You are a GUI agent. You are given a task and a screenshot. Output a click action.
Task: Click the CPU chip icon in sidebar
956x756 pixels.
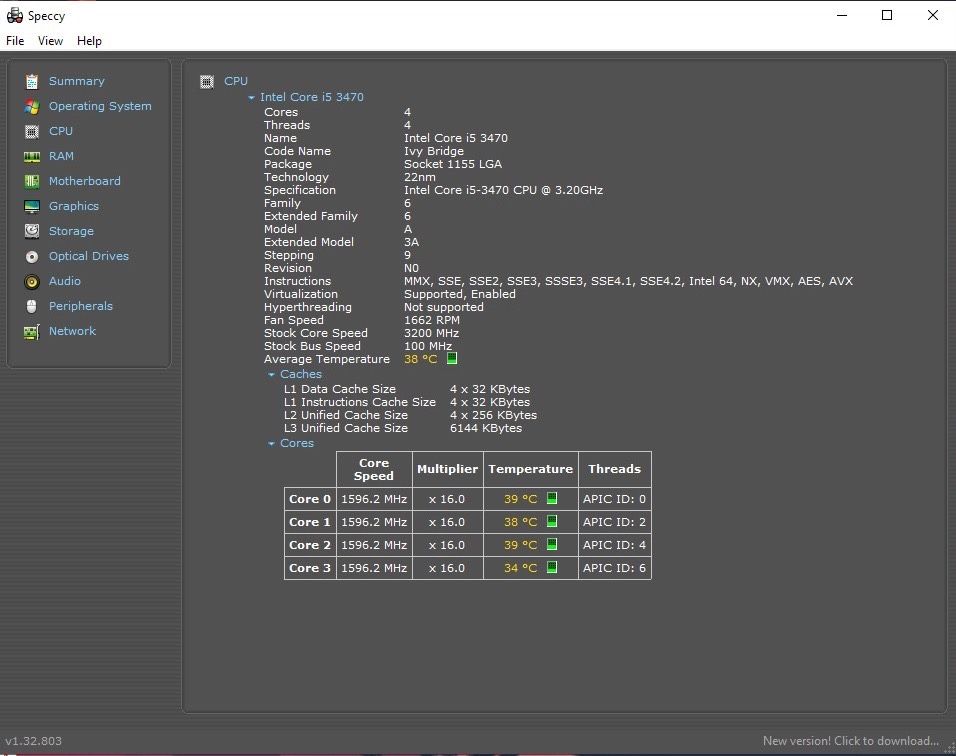(x=32, y=131)
